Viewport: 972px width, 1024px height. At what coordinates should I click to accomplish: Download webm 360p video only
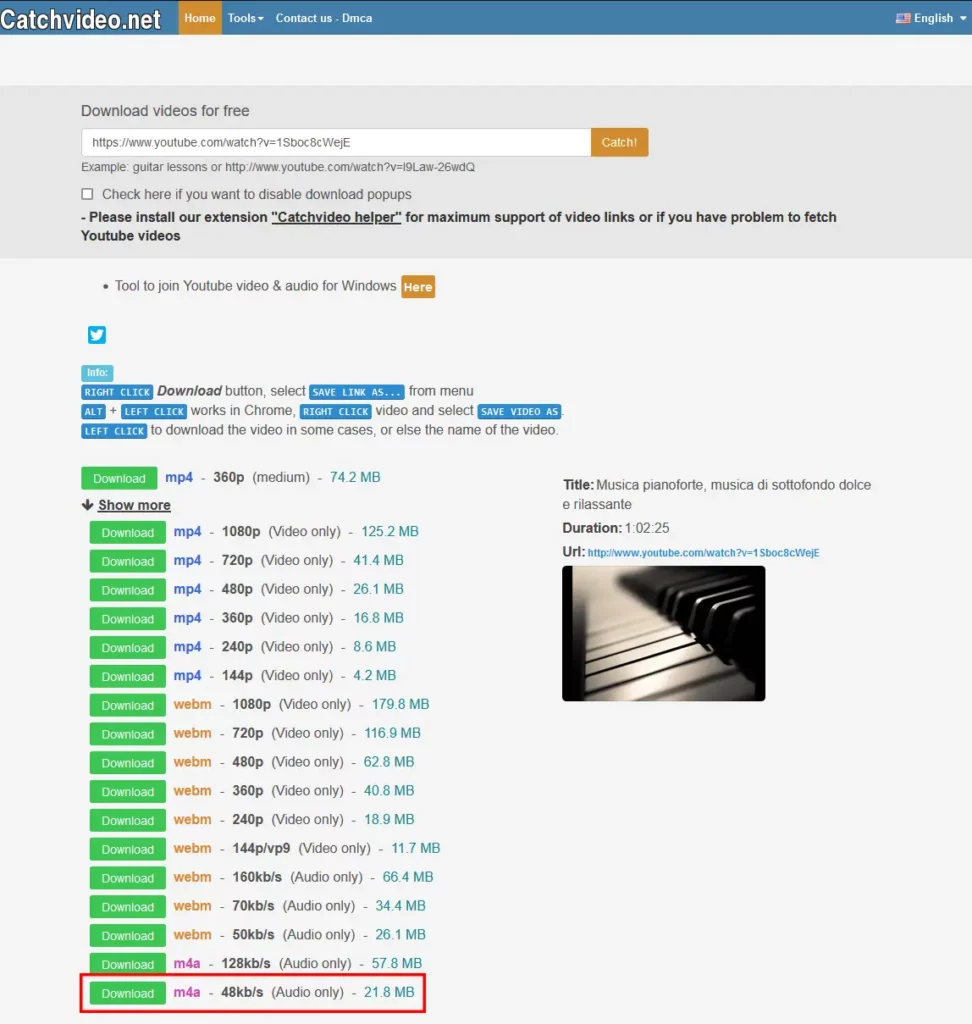(127, 791)
